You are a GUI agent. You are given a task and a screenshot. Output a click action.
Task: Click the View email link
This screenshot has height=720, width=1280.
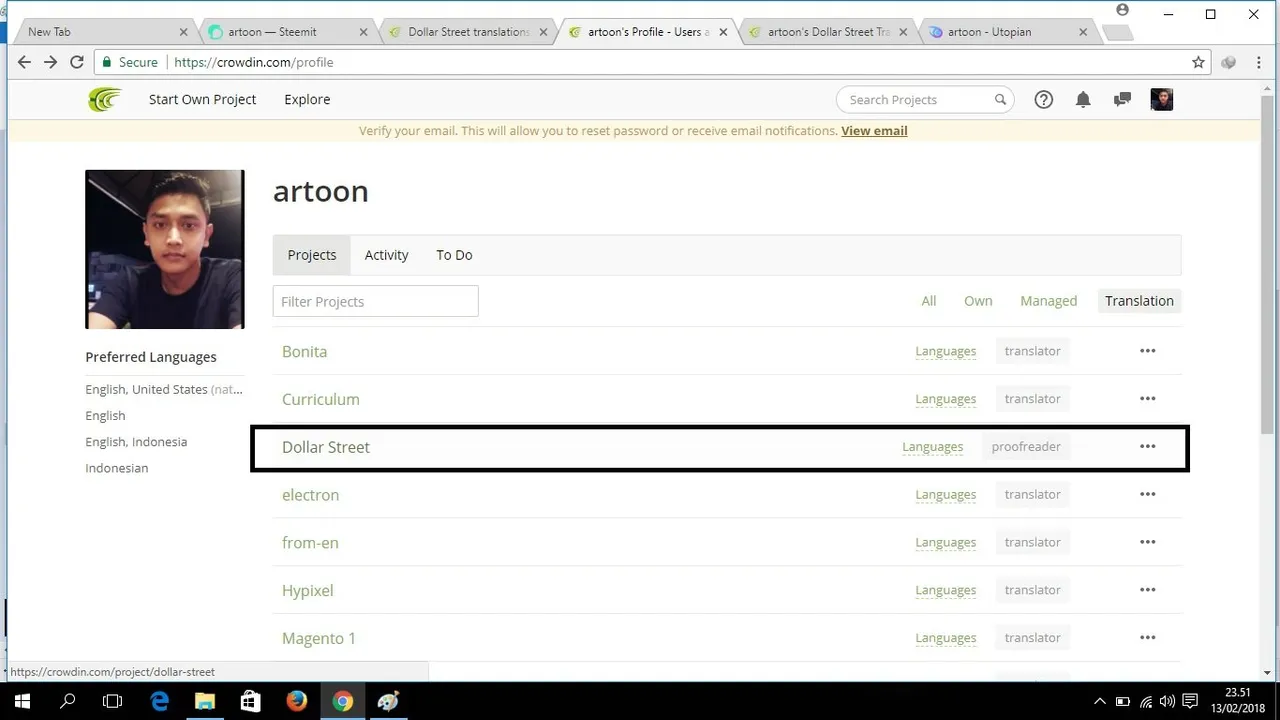click(x=874, y=131)
